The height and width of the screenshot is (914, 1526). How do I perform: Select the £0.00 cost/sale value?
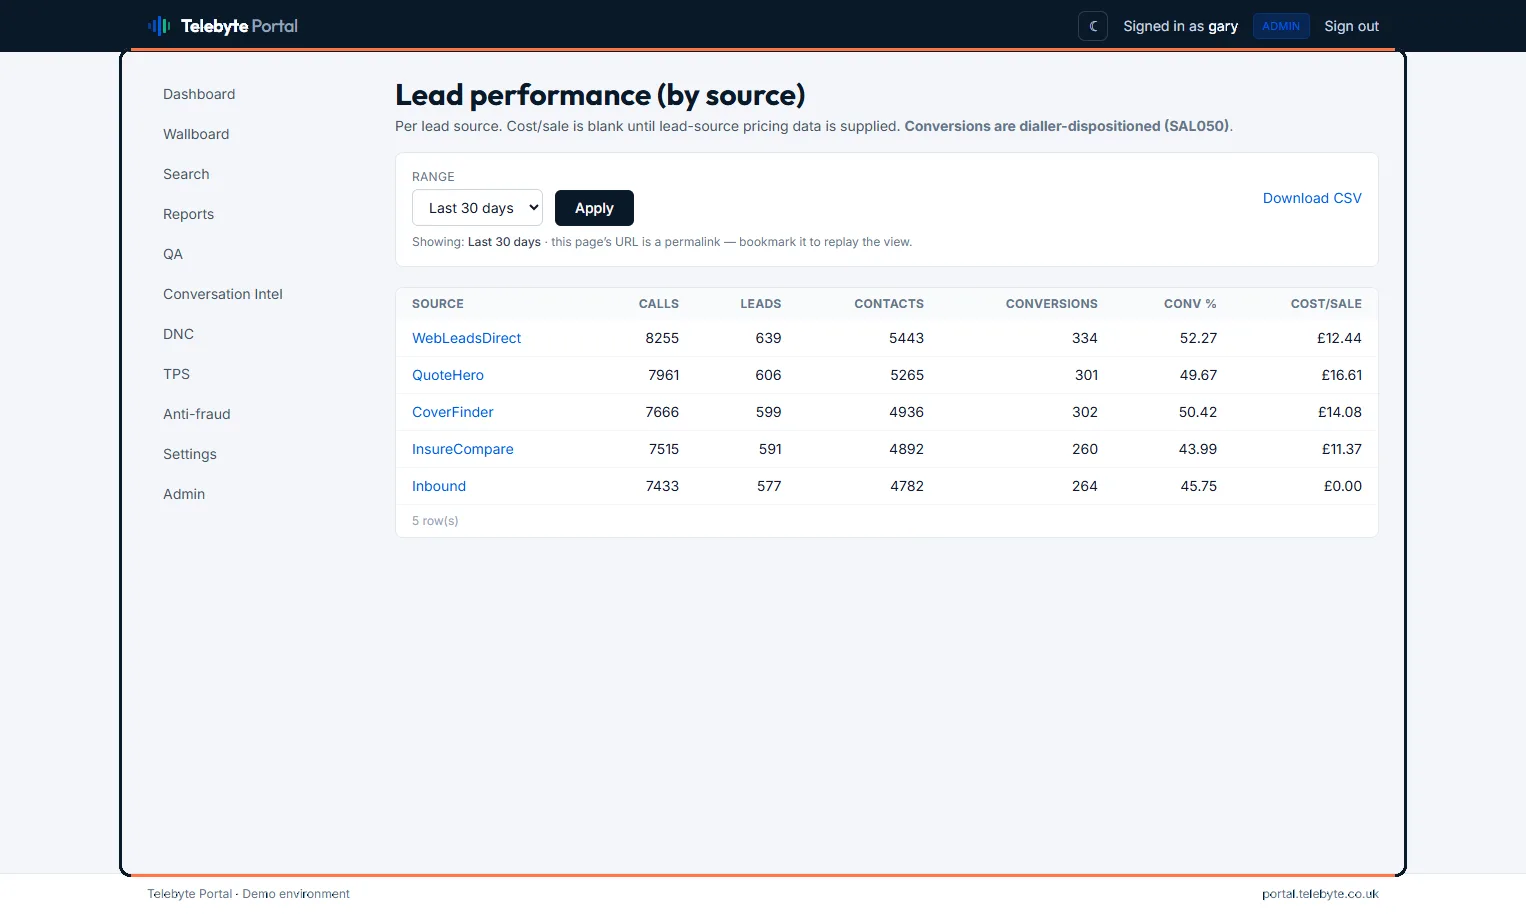[x=1342, y=486]
